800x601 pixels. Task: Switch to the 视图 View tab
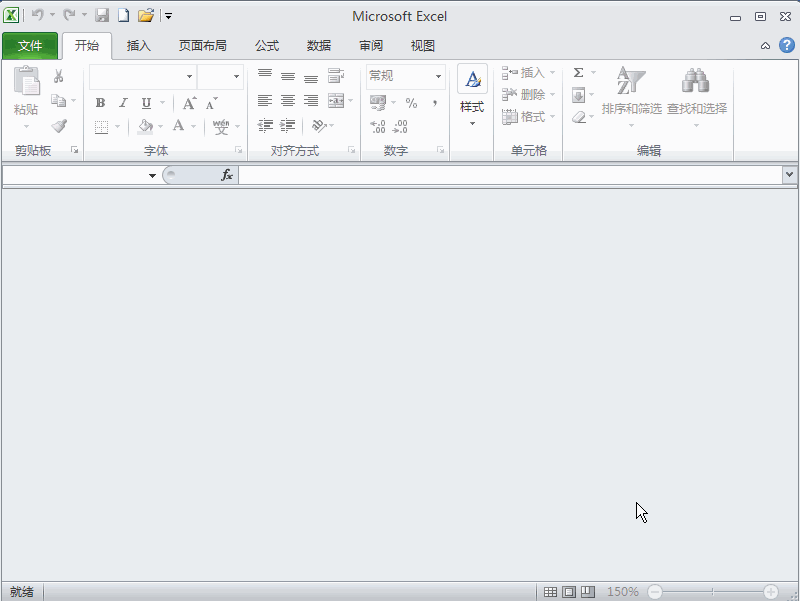(422, 46)
